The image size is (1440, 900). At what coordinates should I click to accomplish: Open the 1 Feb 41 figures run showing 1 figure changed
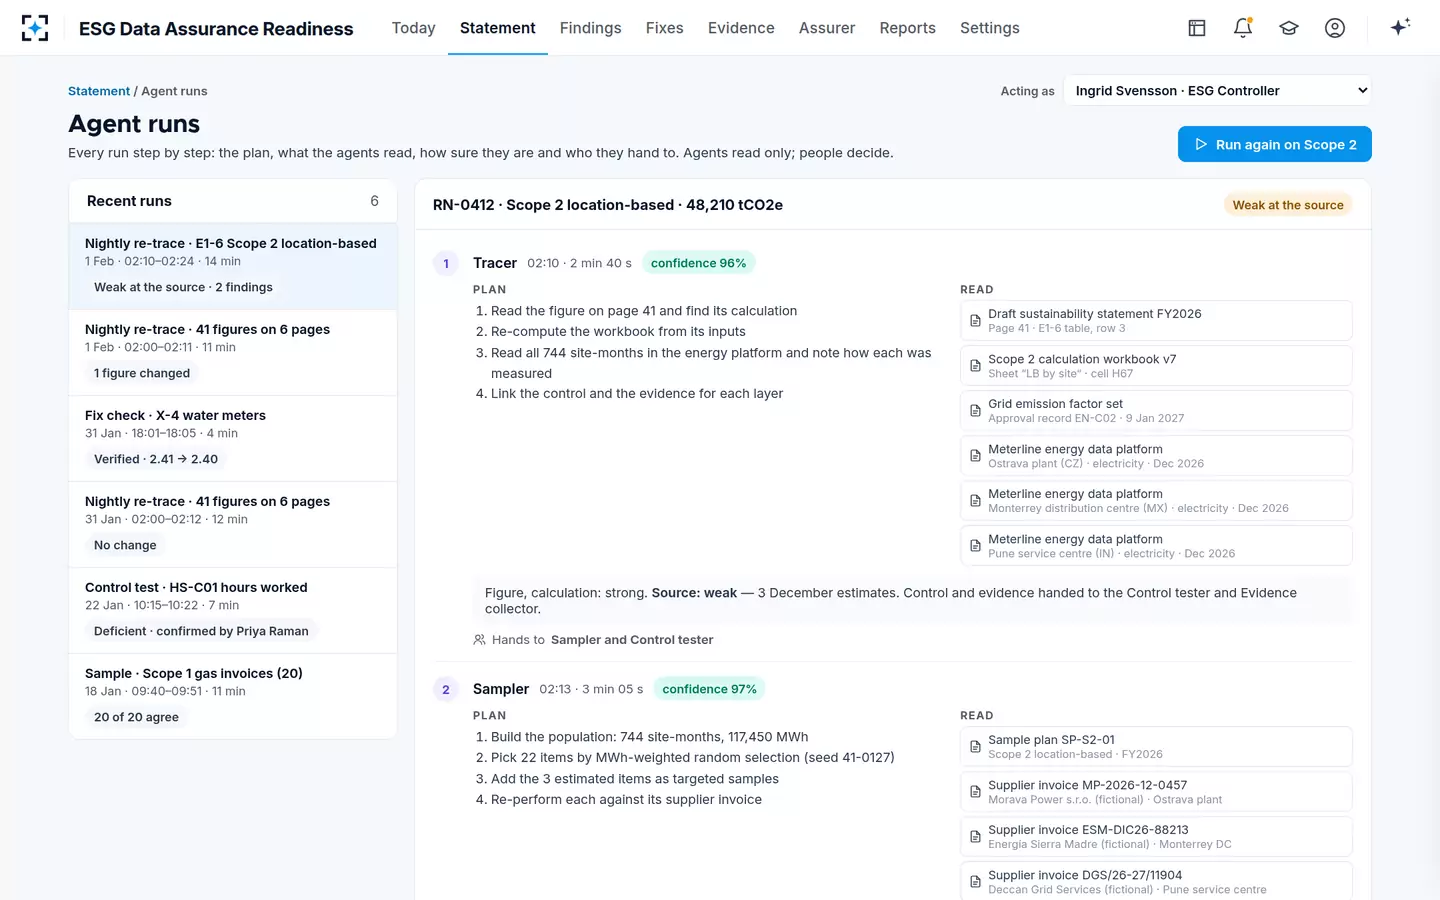coord(233,352)
